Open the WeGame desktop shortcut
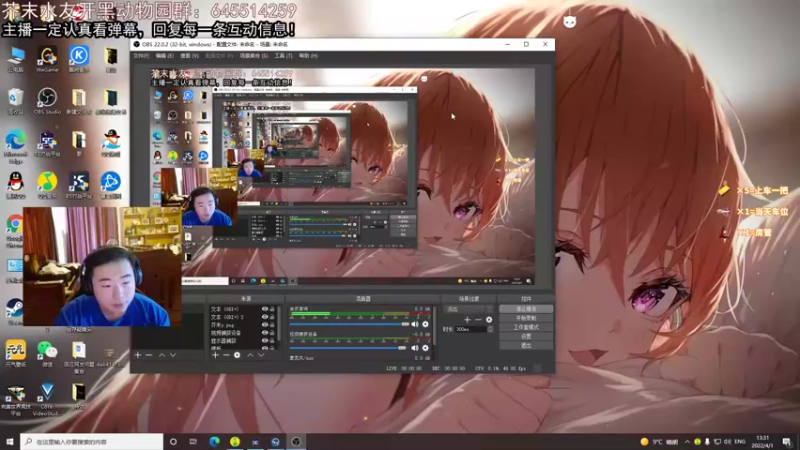This screenshot has width=800, height=450. 47,59
